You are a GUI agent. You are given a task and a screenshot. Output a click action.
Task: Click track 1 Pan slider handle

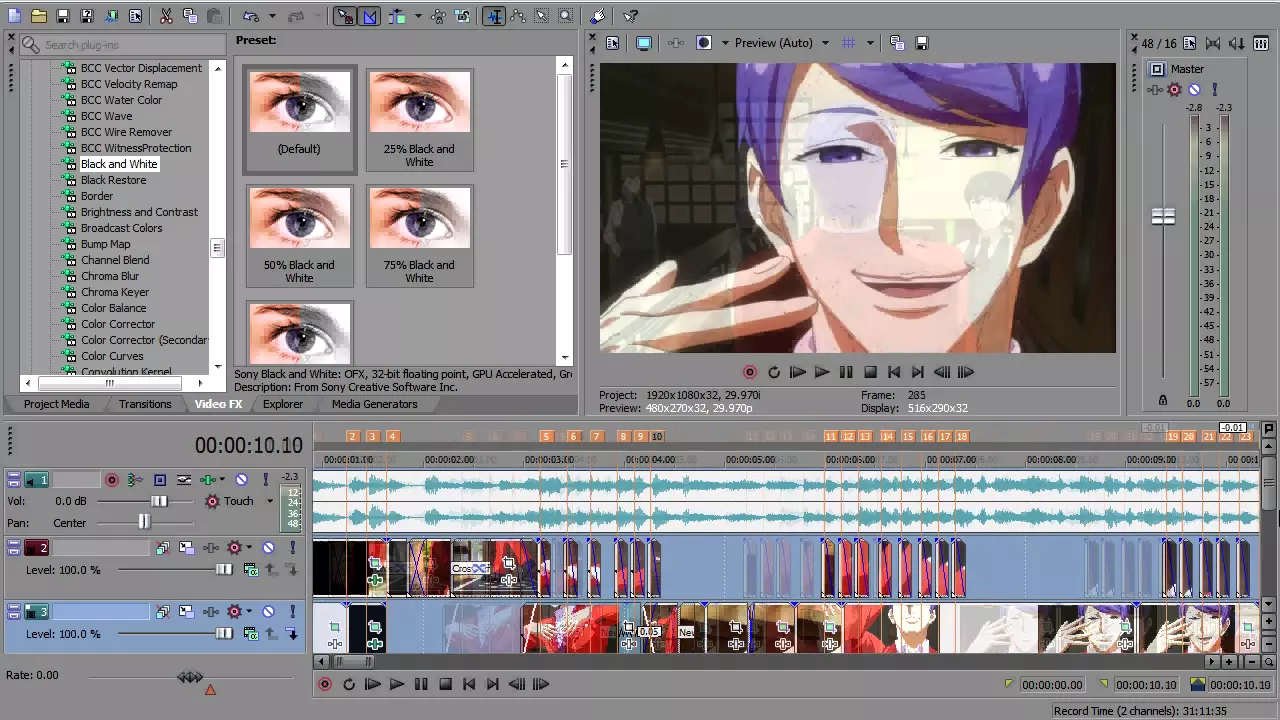point(144,522)
